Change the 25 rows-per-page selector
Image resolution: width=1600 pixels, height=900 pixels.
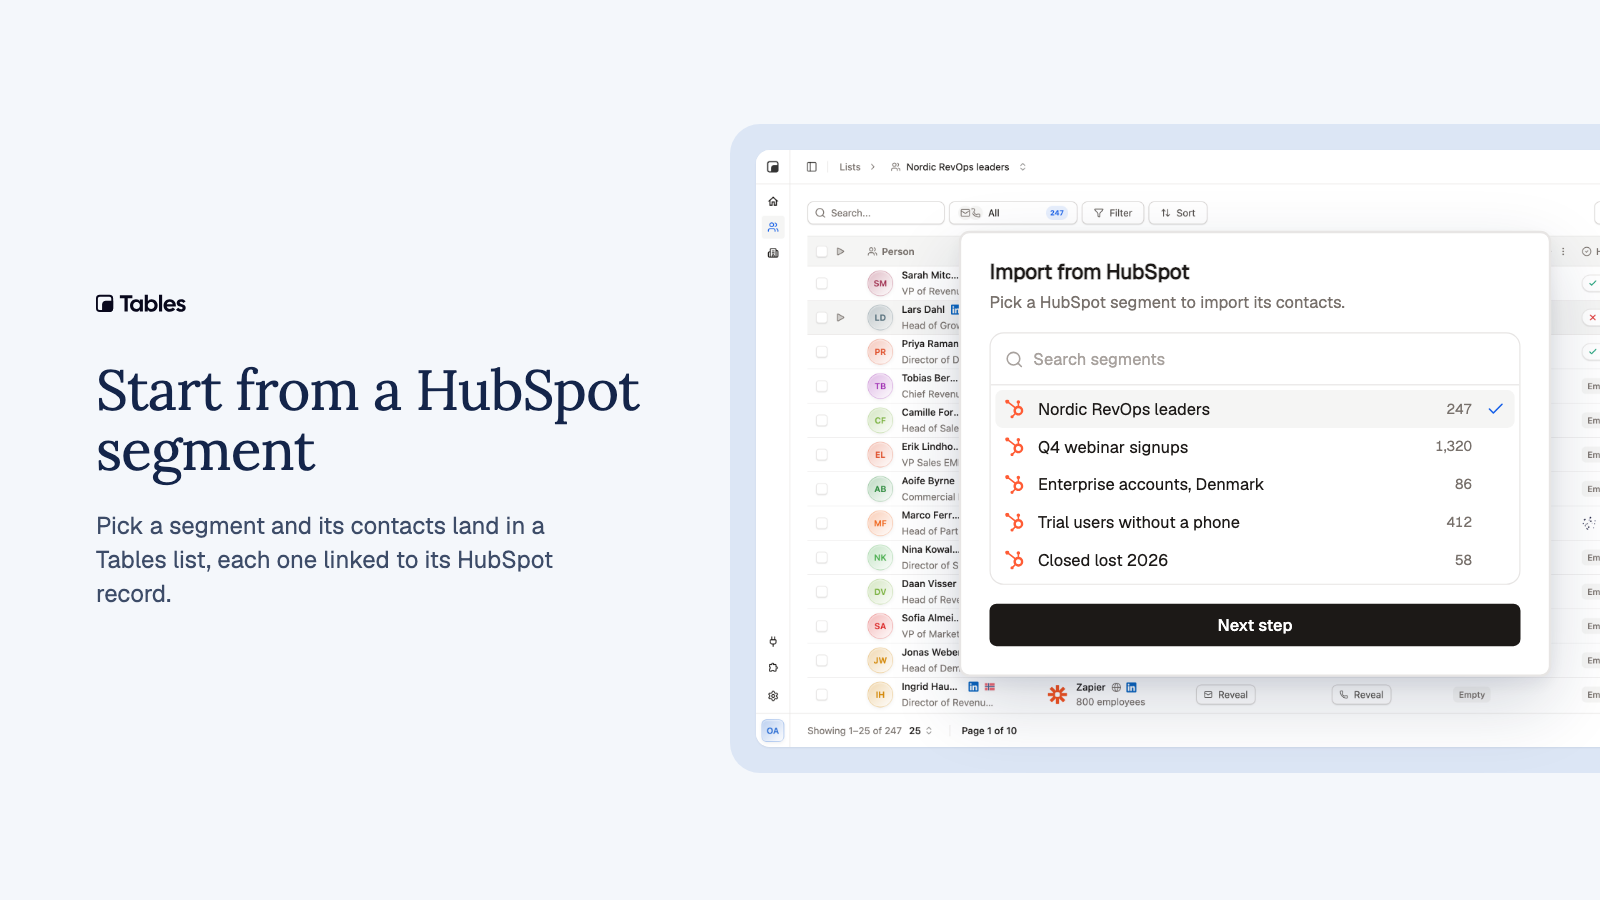tap(920, 731)
